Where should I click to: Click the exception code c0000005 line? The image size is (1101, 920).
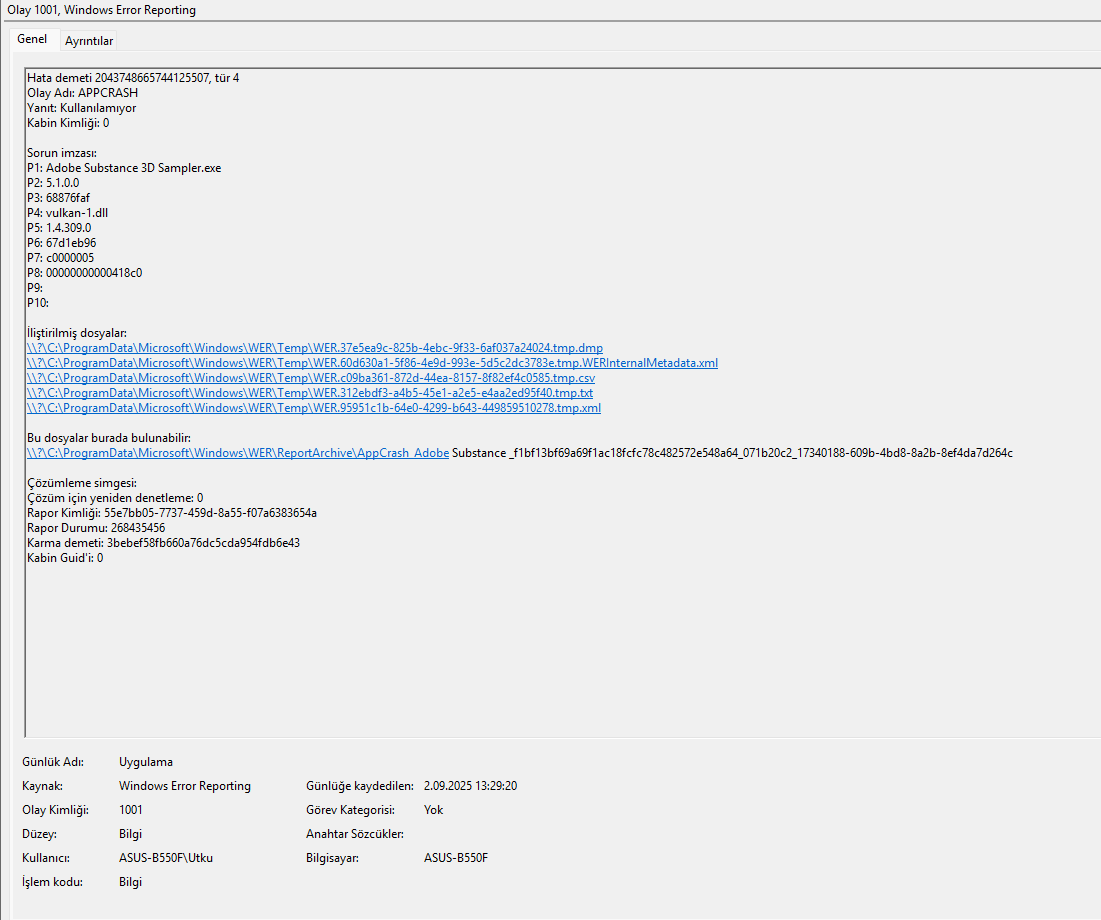tap(60, 258)
